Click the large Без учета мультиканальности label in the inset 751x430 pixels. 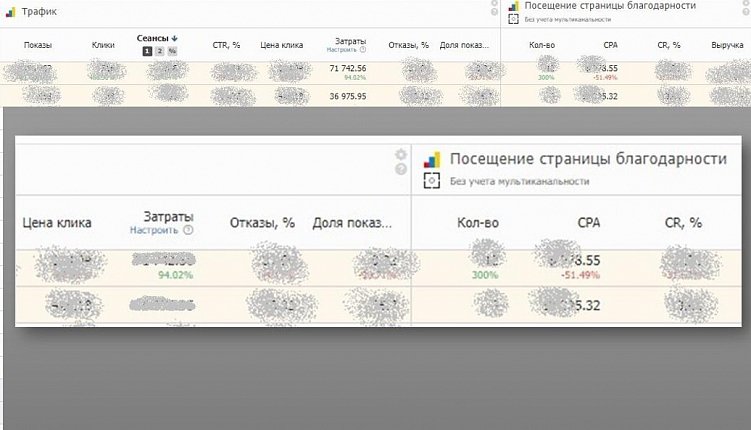(x=520, y=181)
